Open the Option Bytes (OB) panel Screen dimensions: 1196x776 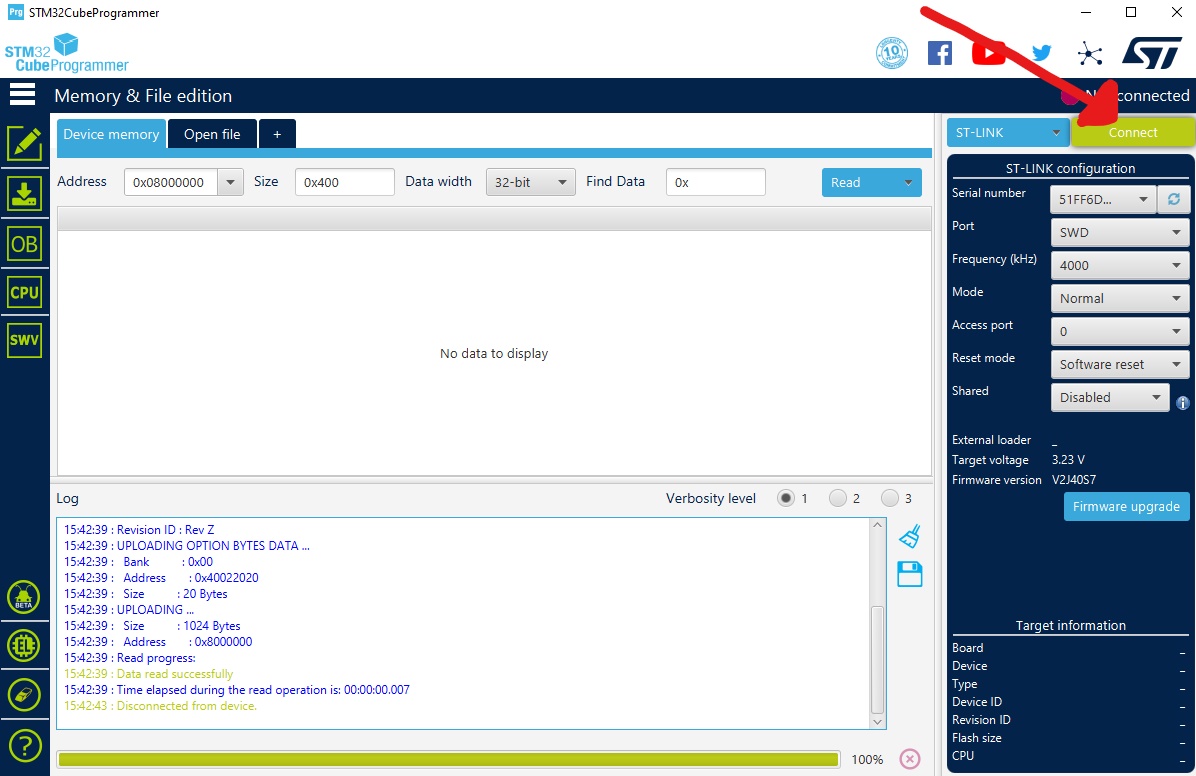point(24,244)
